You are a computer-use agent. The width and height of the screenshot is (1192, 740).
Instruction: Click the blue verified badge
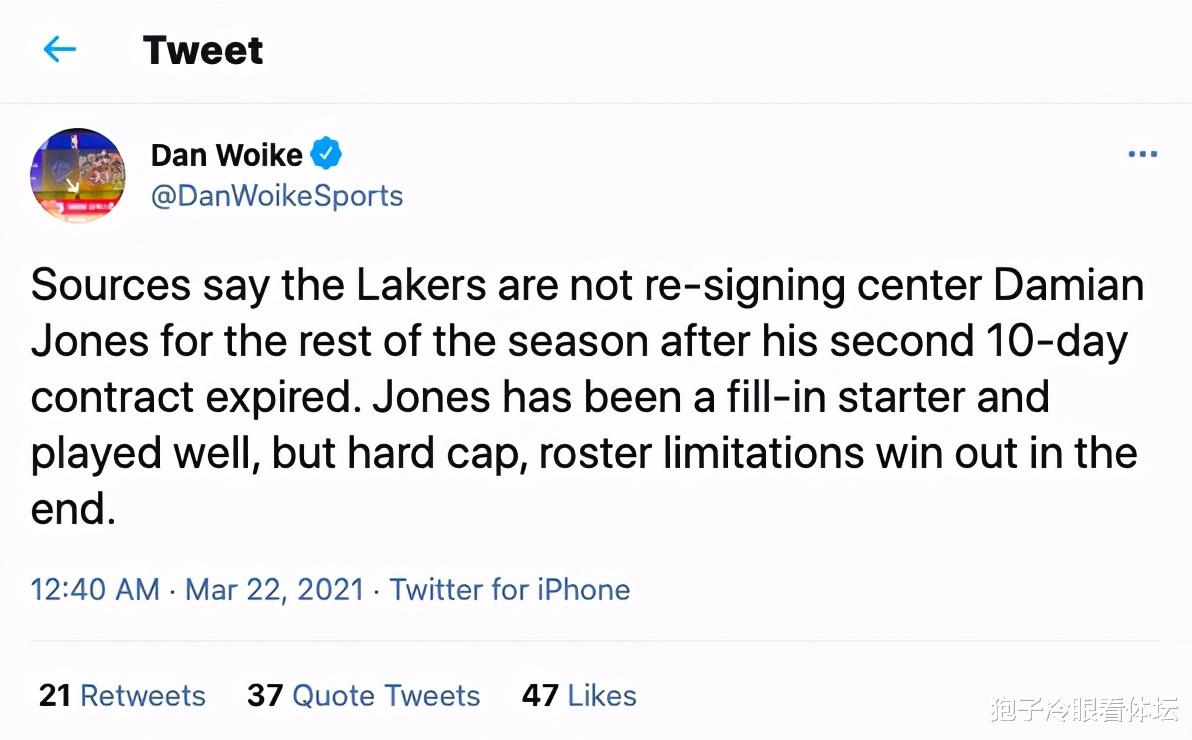coord(326,154)
